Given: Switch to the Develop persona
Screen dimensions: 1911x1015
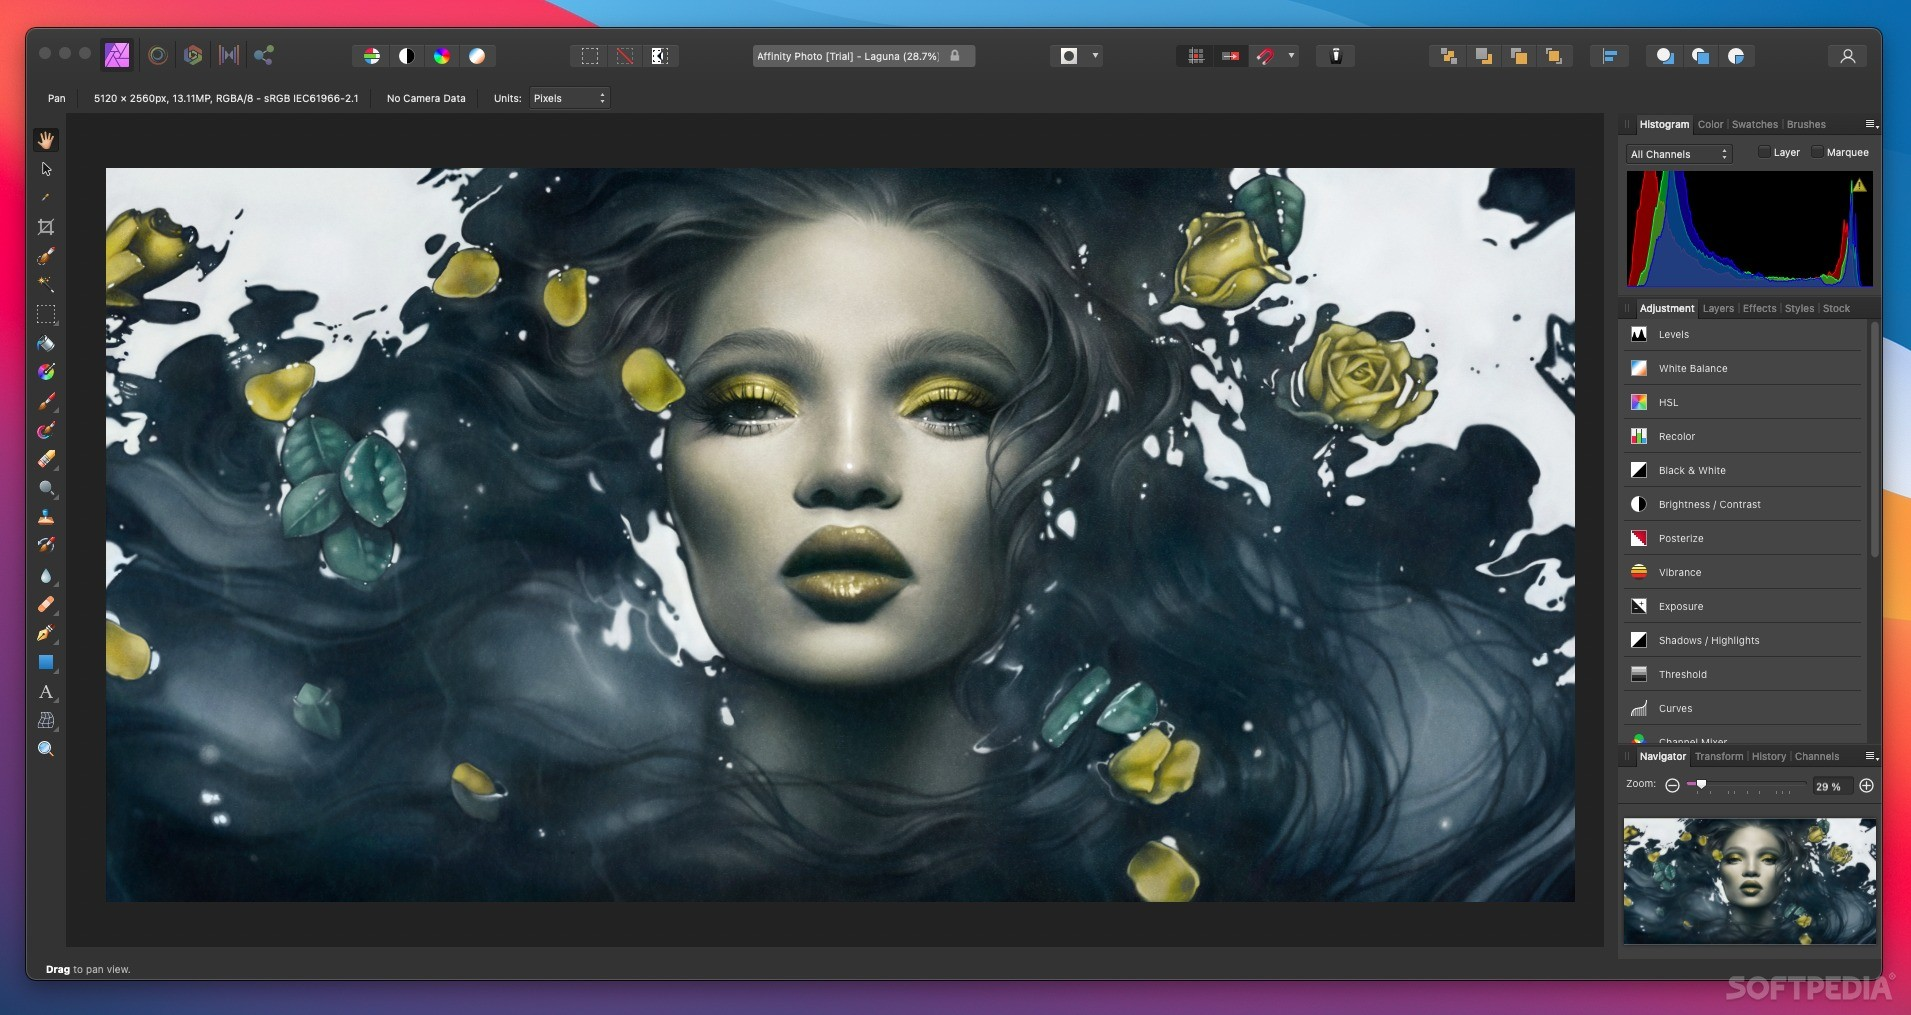Looking at the screenshot, I should pos(193,56).
